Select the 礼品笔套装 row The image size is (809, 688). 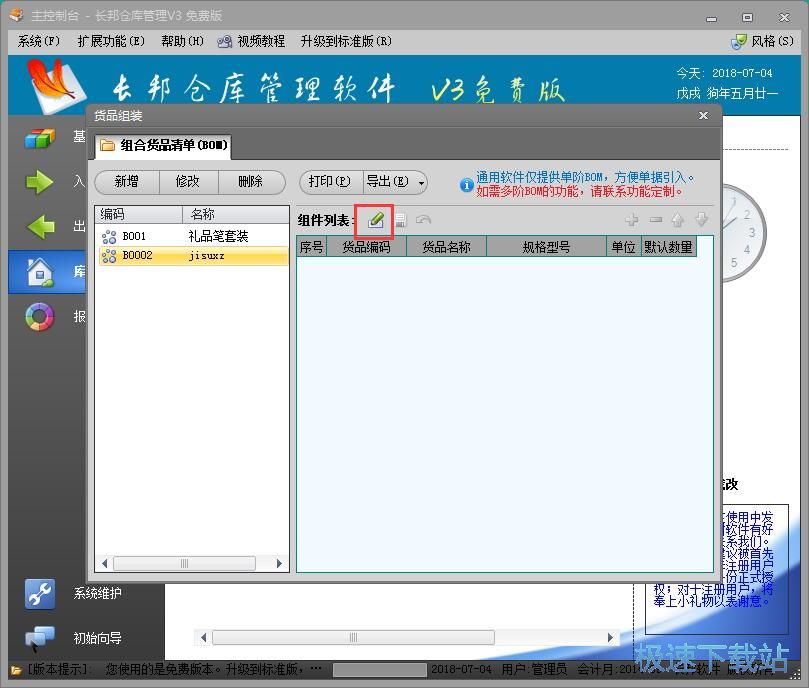coord(193,236)
